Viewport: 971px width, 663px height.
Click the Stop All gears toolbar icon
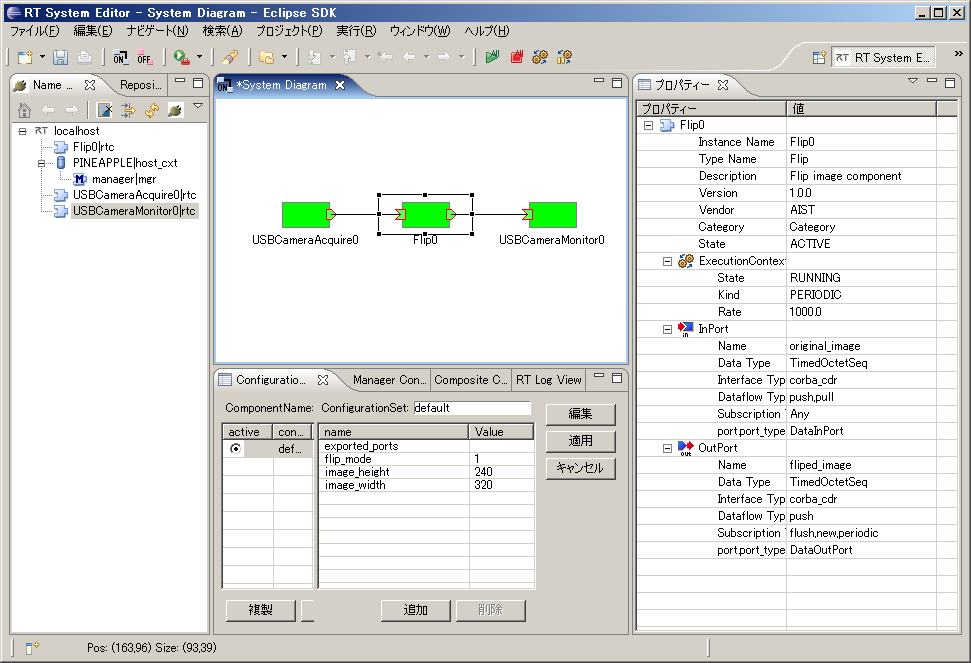(564, 58)
